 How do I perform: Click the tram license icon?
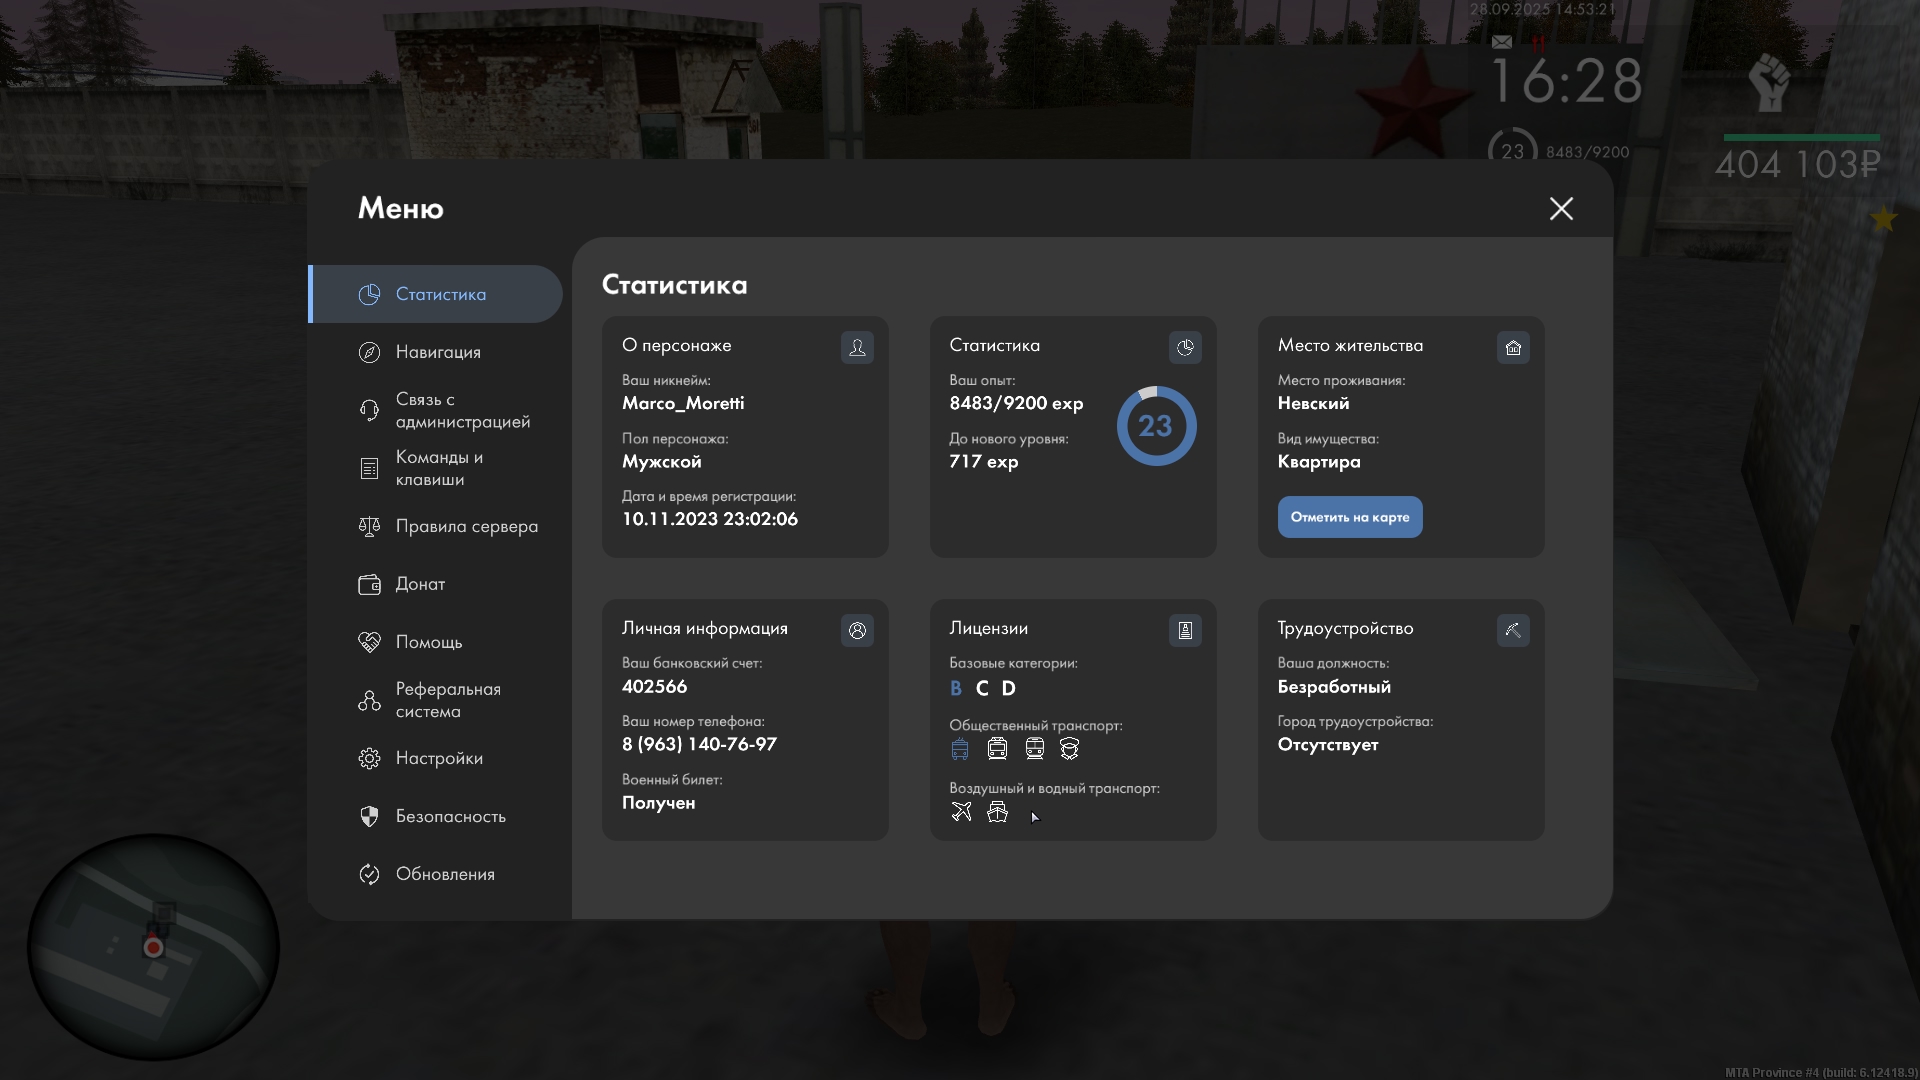pos(997,749)
